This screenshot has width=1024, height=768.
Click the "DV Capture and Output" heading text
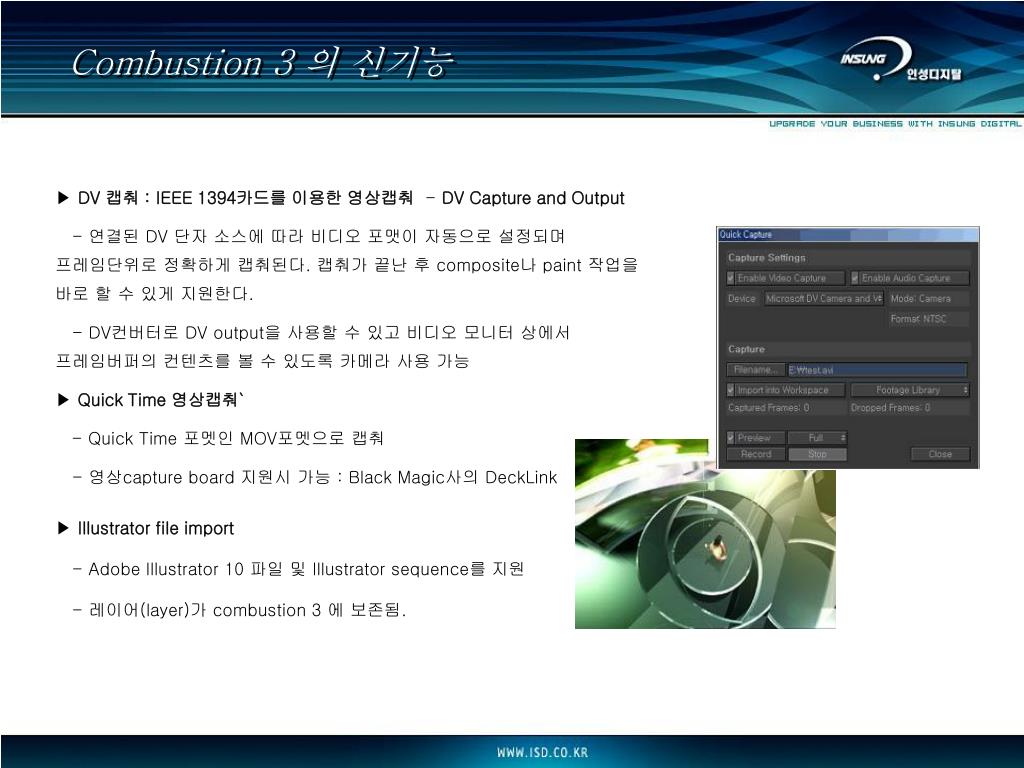pos(533,198)
